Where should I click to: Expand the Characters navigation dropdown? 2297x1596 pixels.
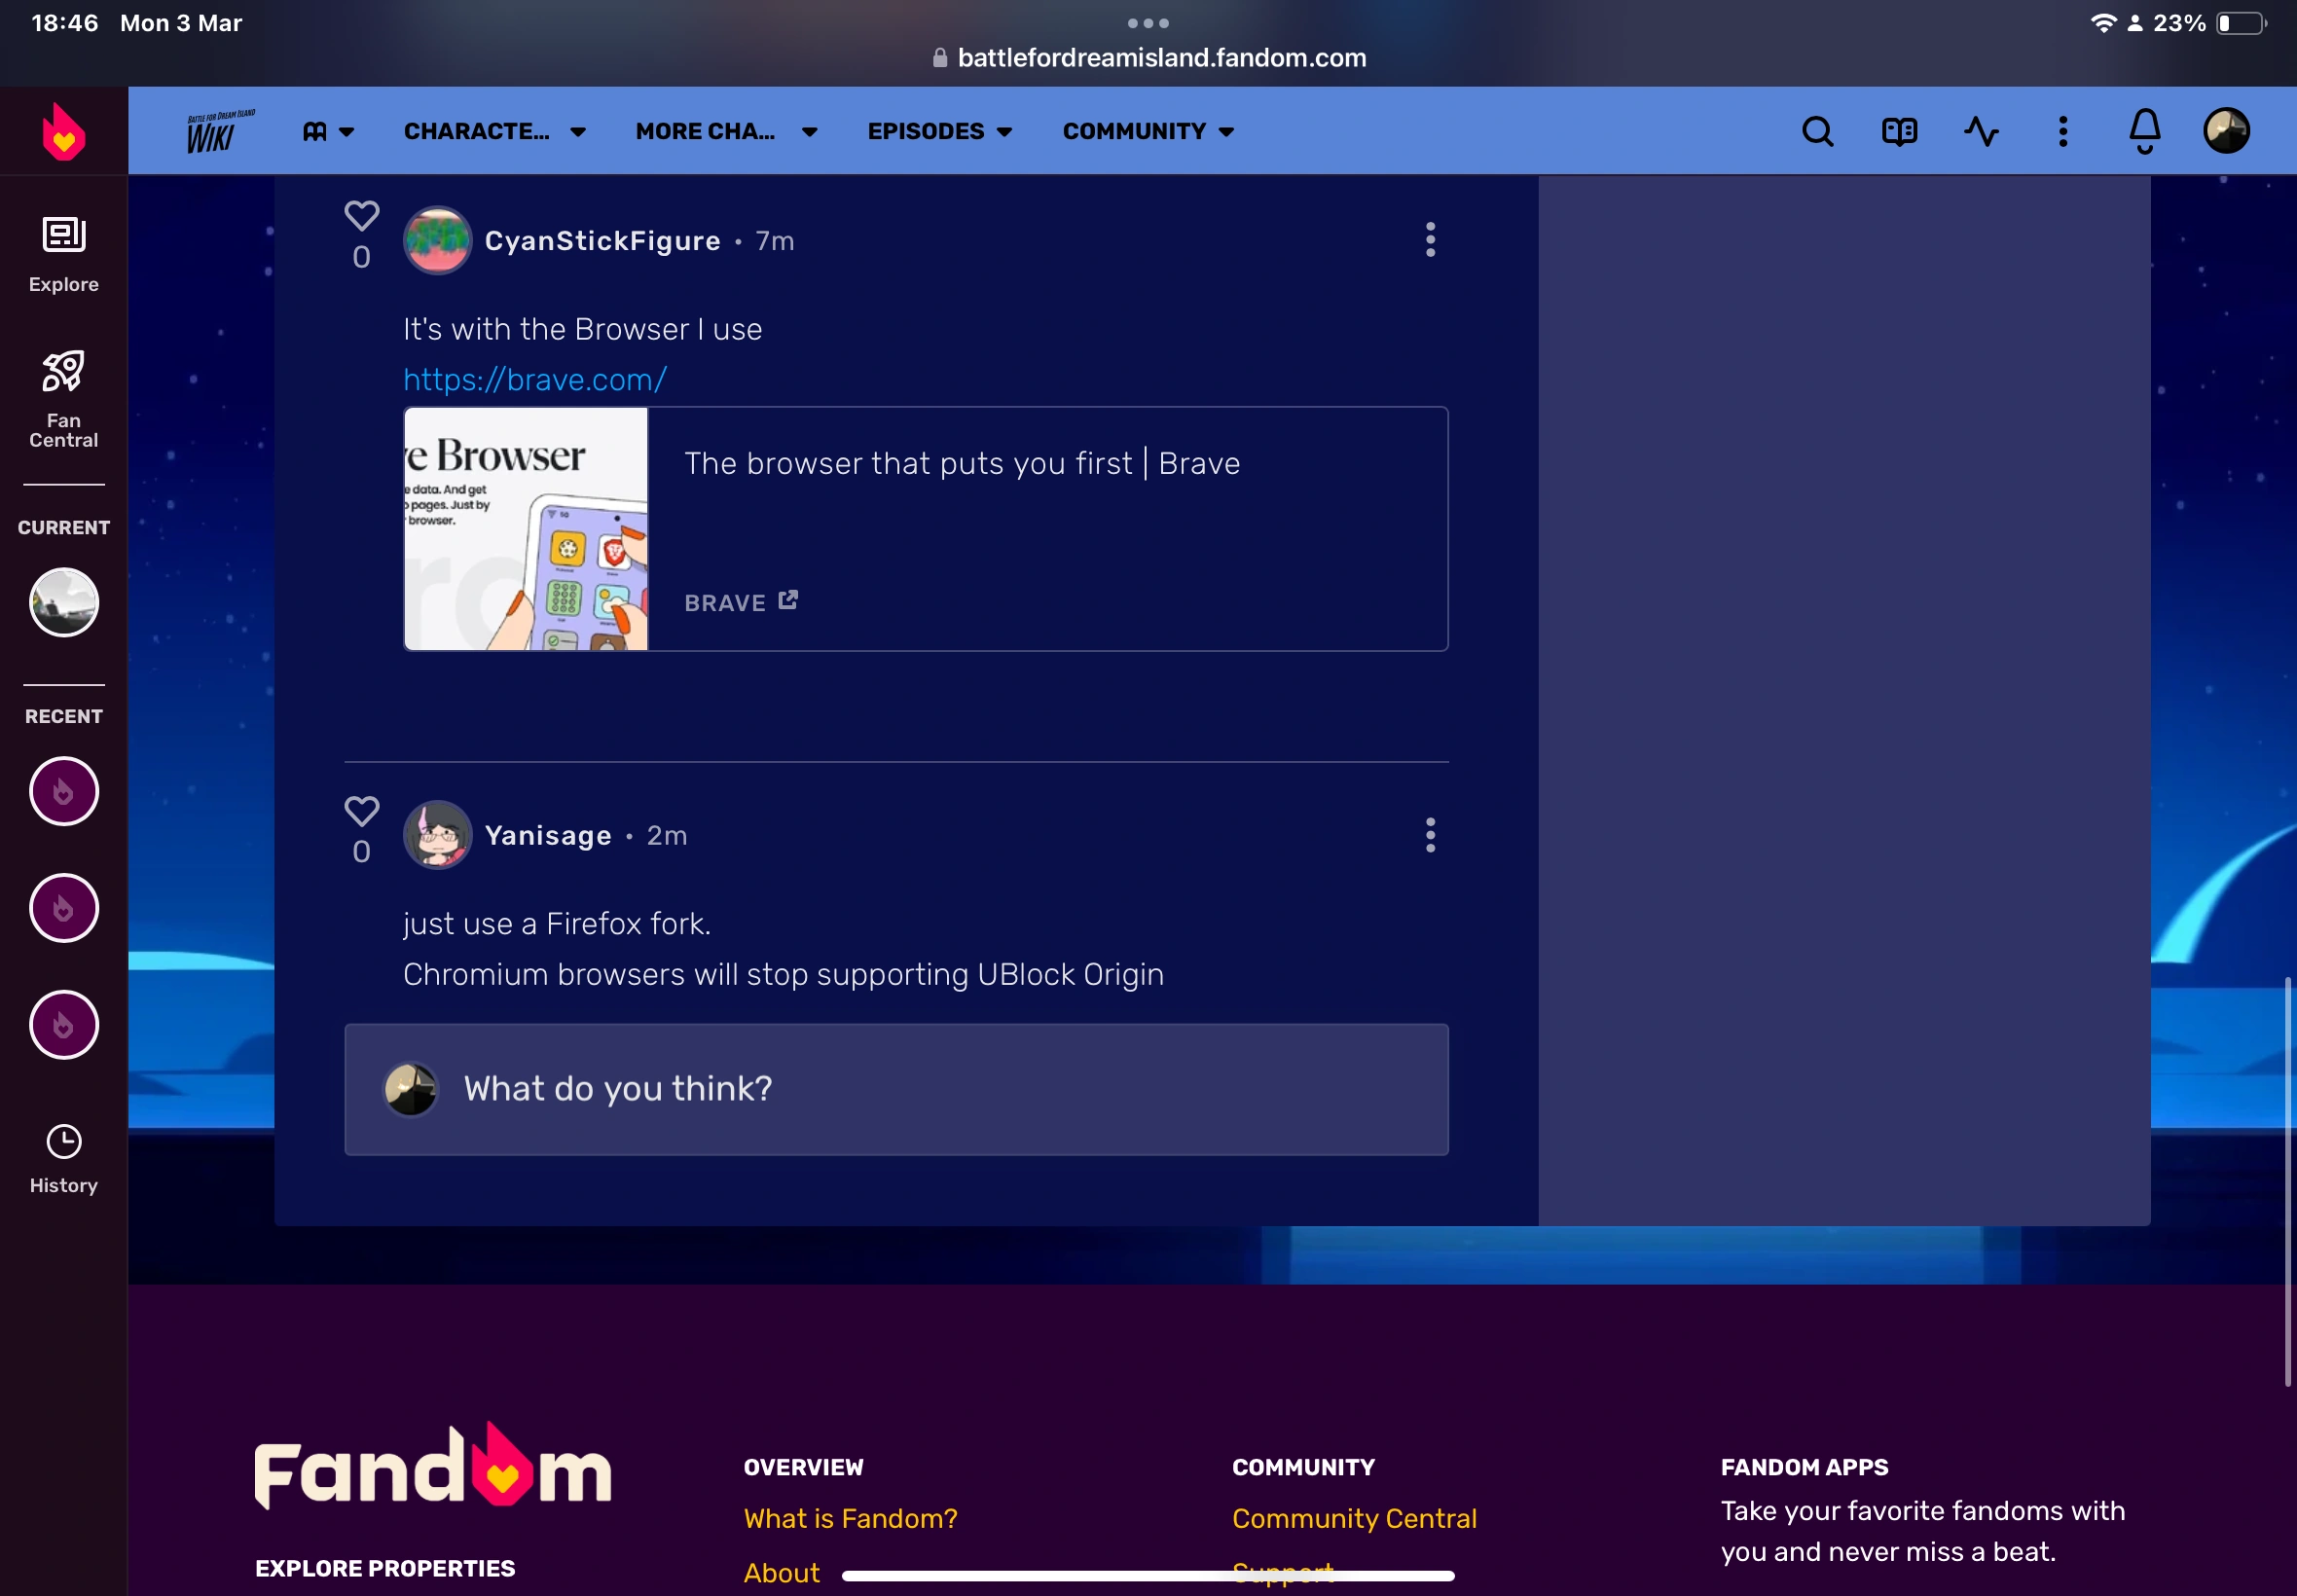494,131
